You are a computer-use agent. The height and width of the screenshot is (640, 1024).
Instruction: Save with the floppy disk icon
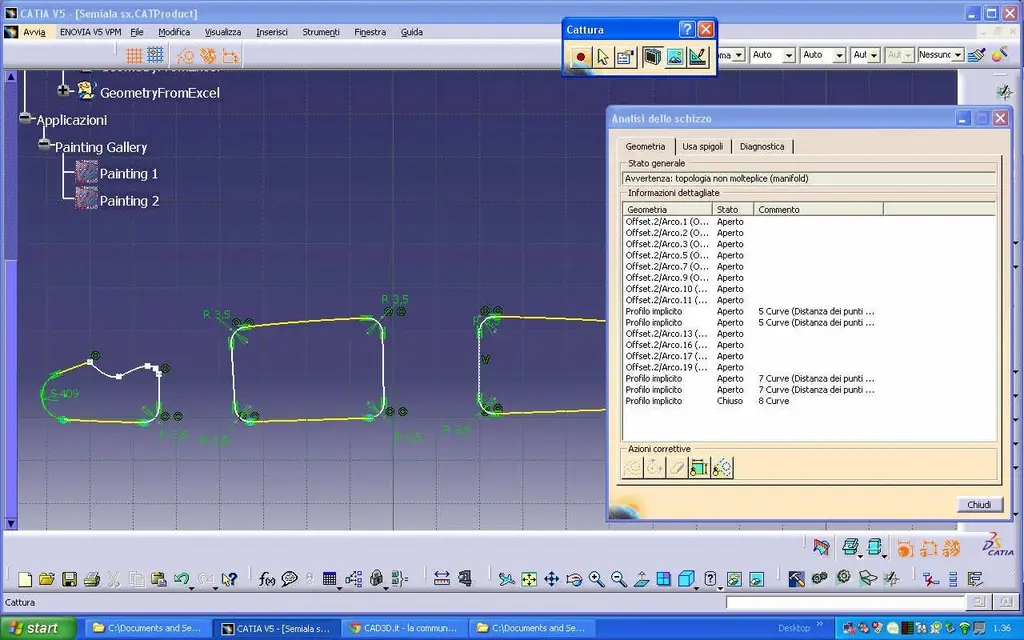point(69,579)
